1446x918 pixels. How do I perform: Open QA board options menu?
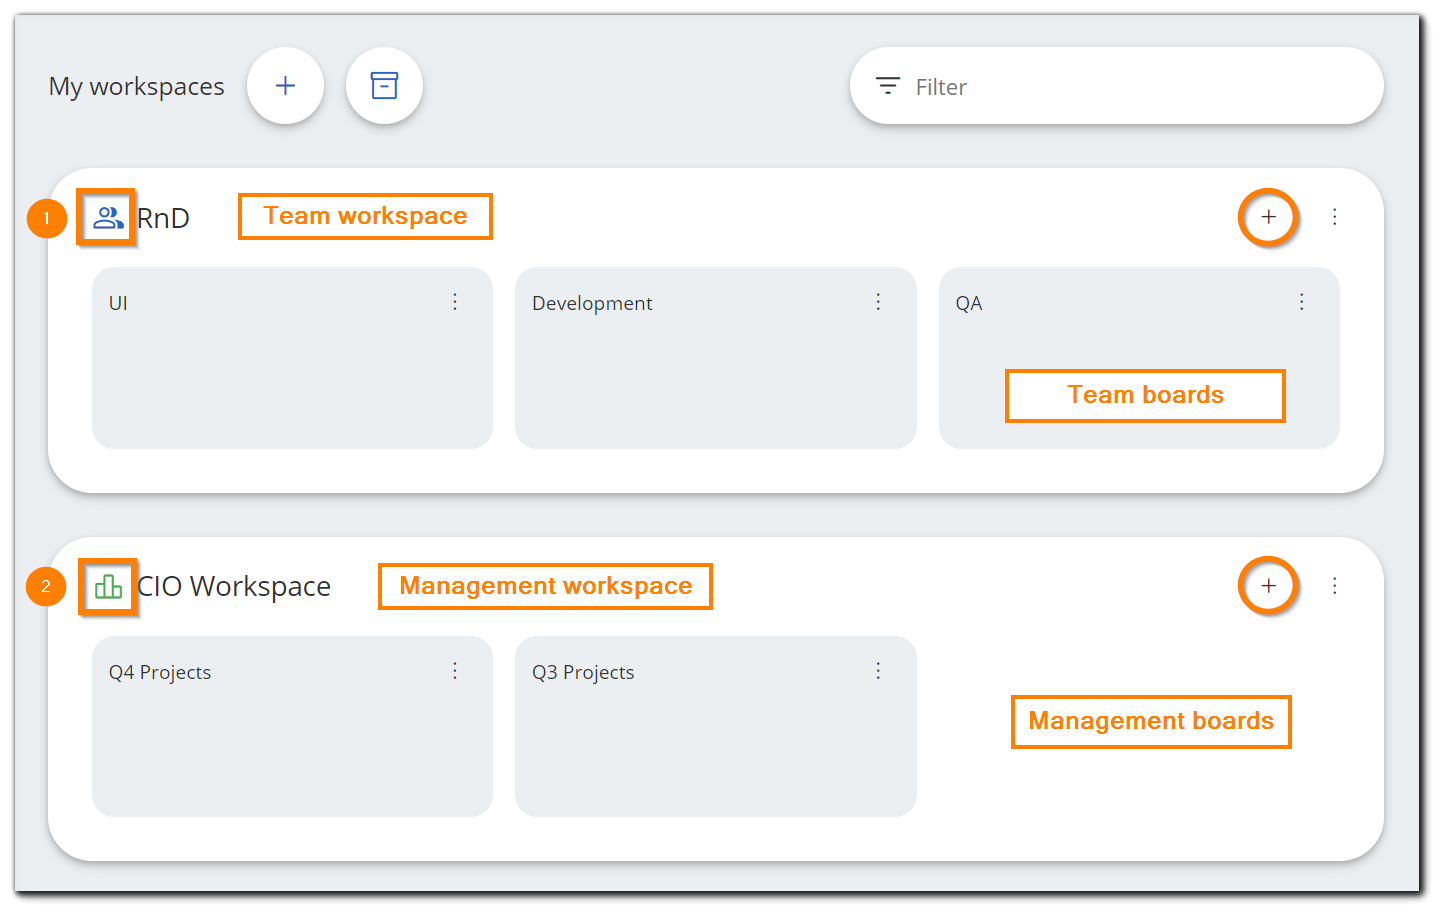tap(1301, 302)
